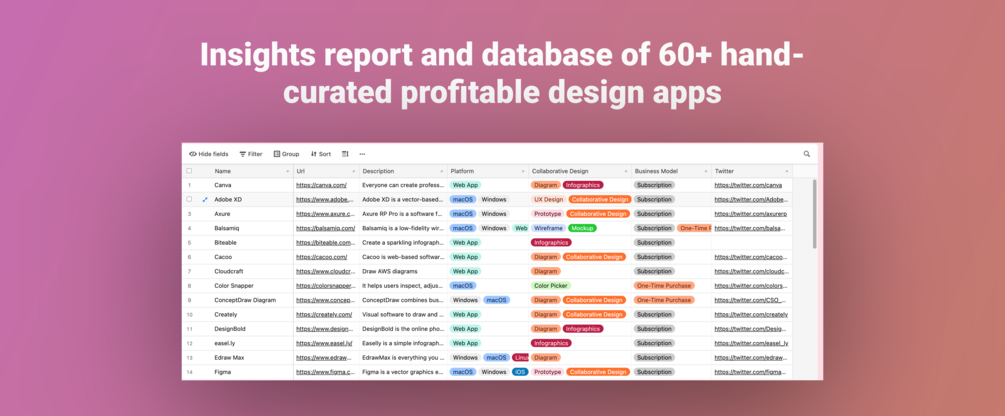Viewport: 1005px width, 416px height.
Task: Check the Adobe XD row checkbox
Action: click(189, 199)
